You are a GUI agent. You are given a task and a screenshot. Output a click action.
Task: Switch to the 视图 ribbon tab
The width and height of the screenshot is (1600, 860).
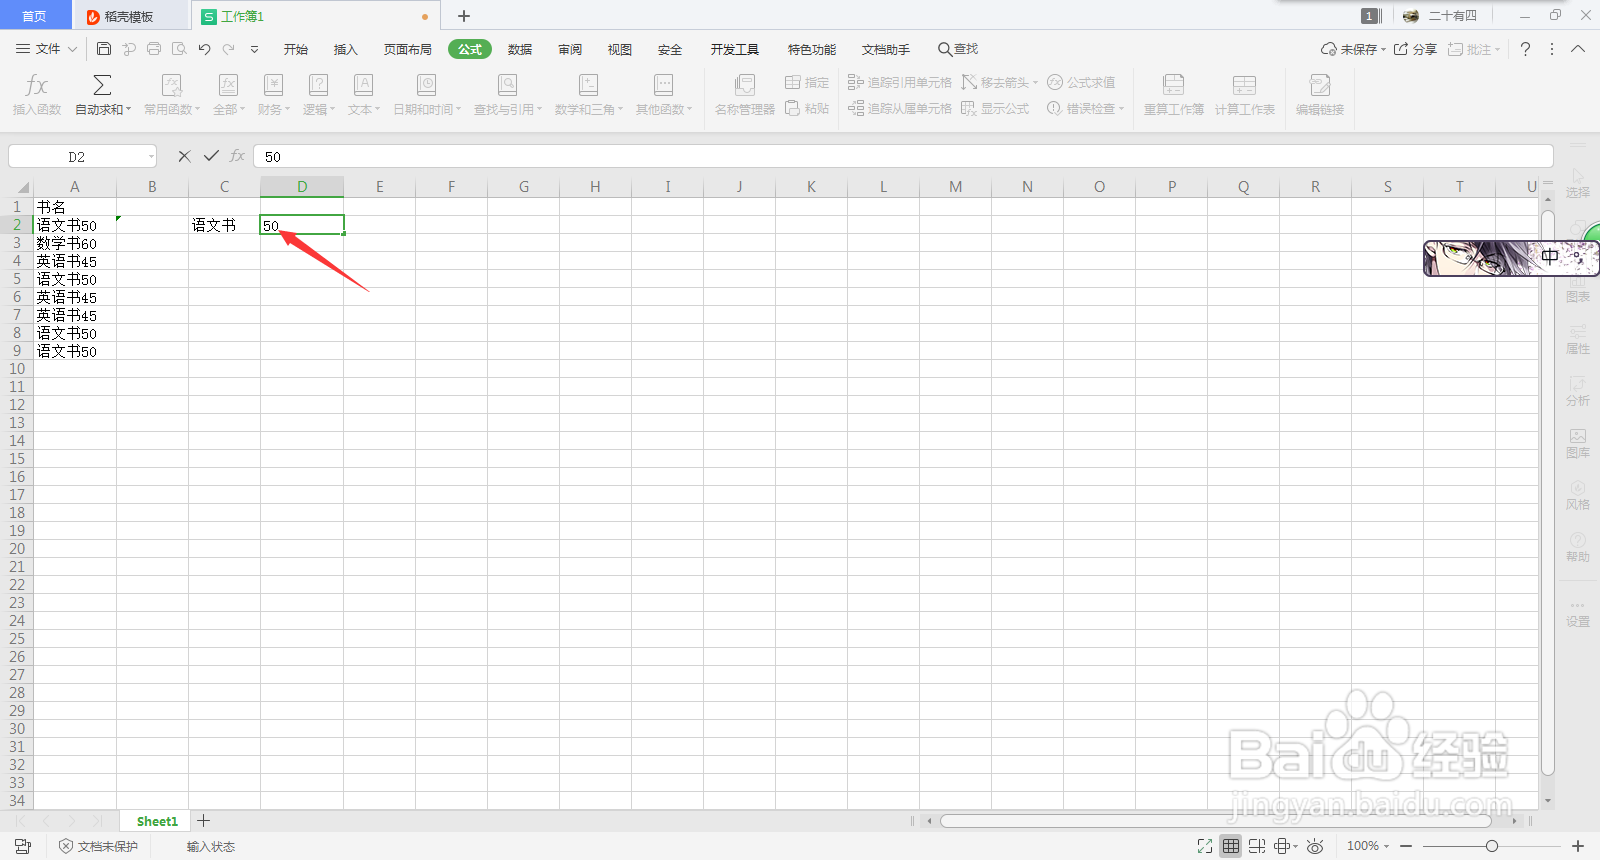(620, 49)
